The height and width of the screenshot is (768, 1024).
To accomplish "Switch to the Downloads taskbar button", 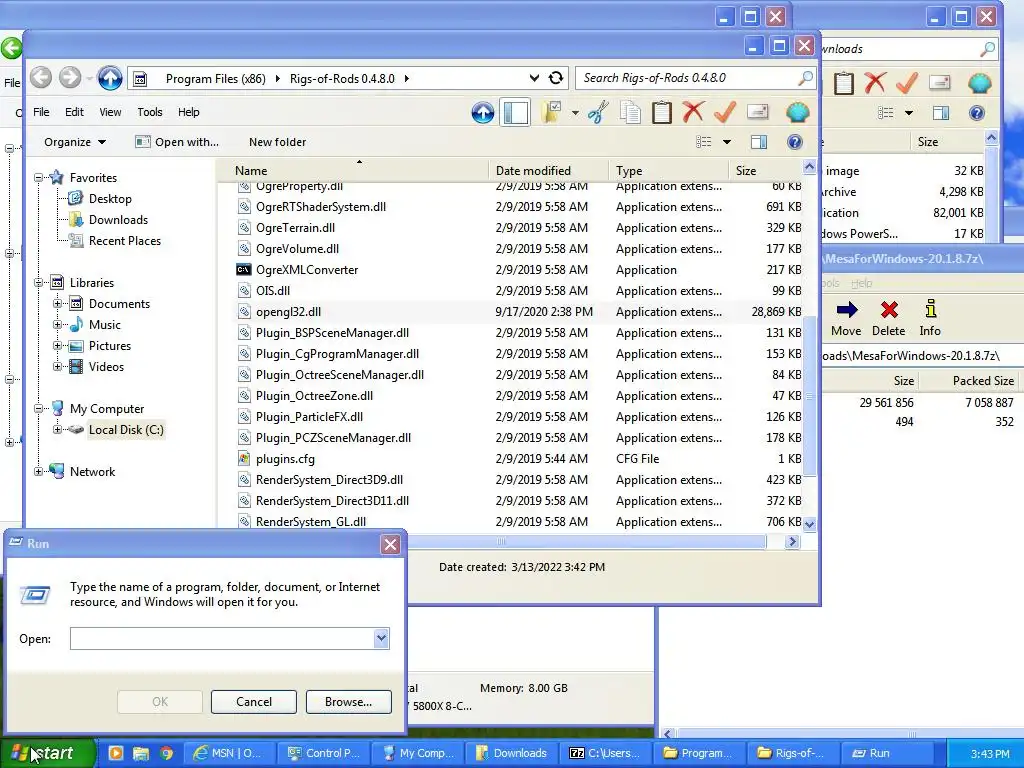I will (x=511, y=753).
